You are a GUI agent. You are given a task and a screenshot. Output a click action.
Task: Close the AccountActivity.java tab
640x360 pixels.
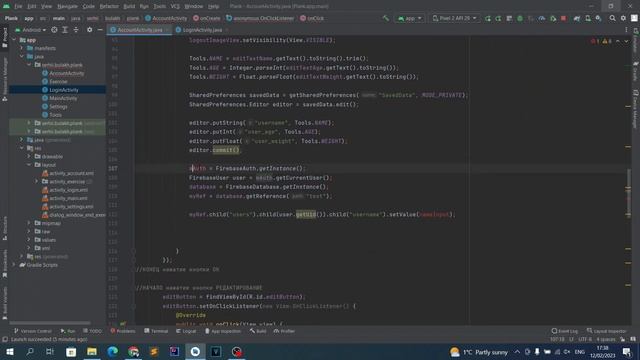[167, 30]
